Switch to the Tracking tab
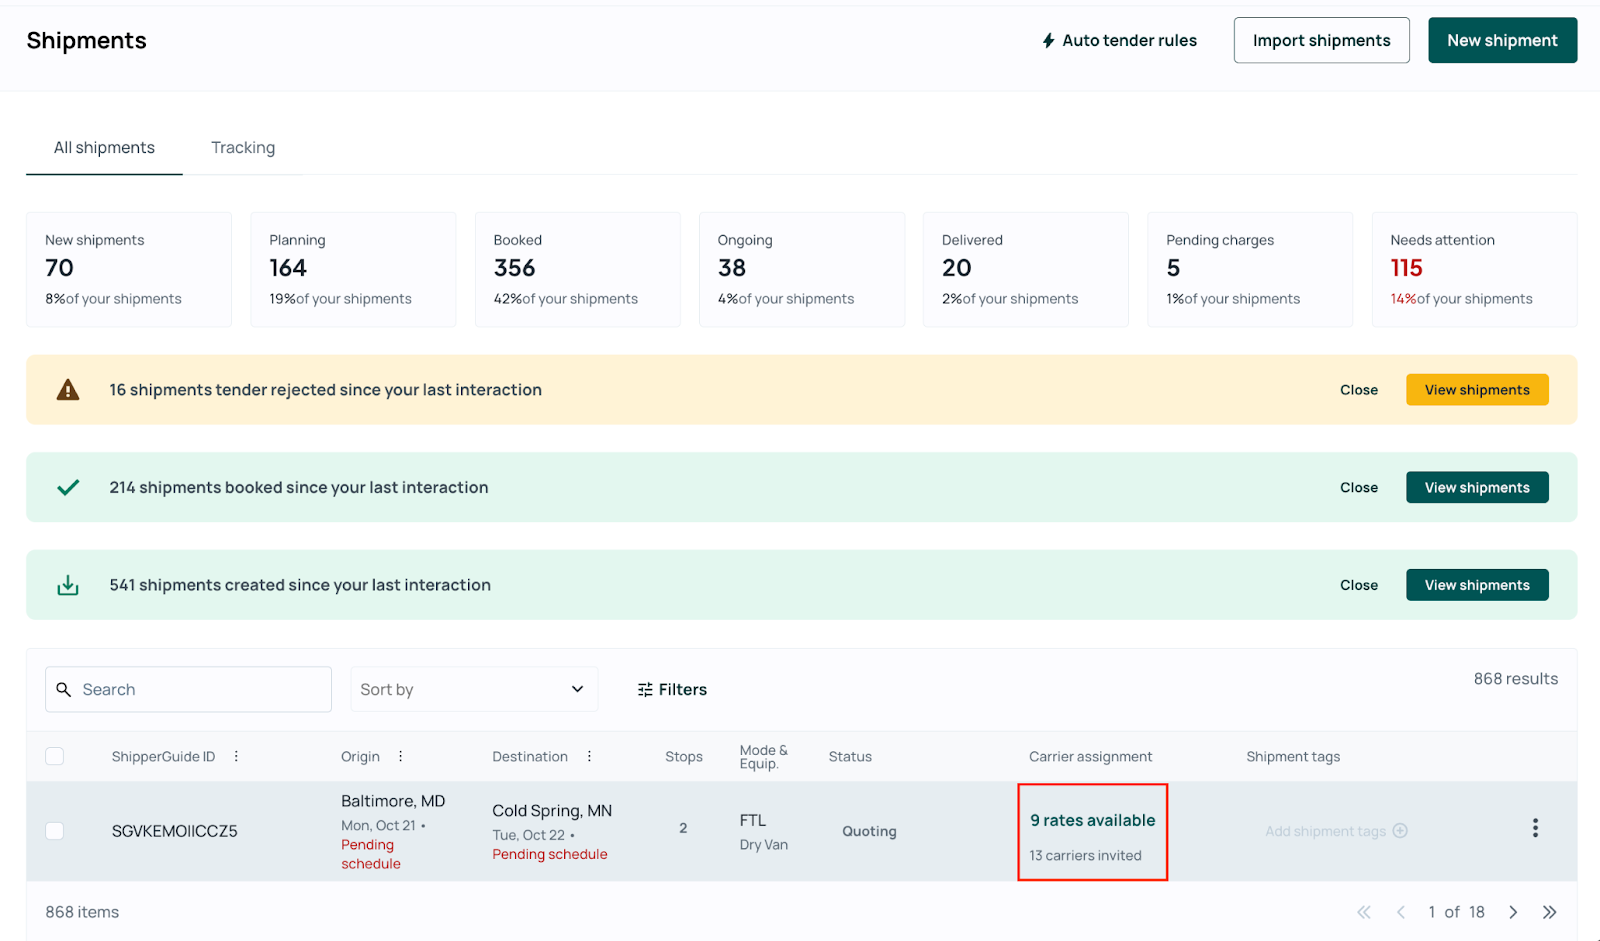 pyautogui.click(x=243, y=147)
